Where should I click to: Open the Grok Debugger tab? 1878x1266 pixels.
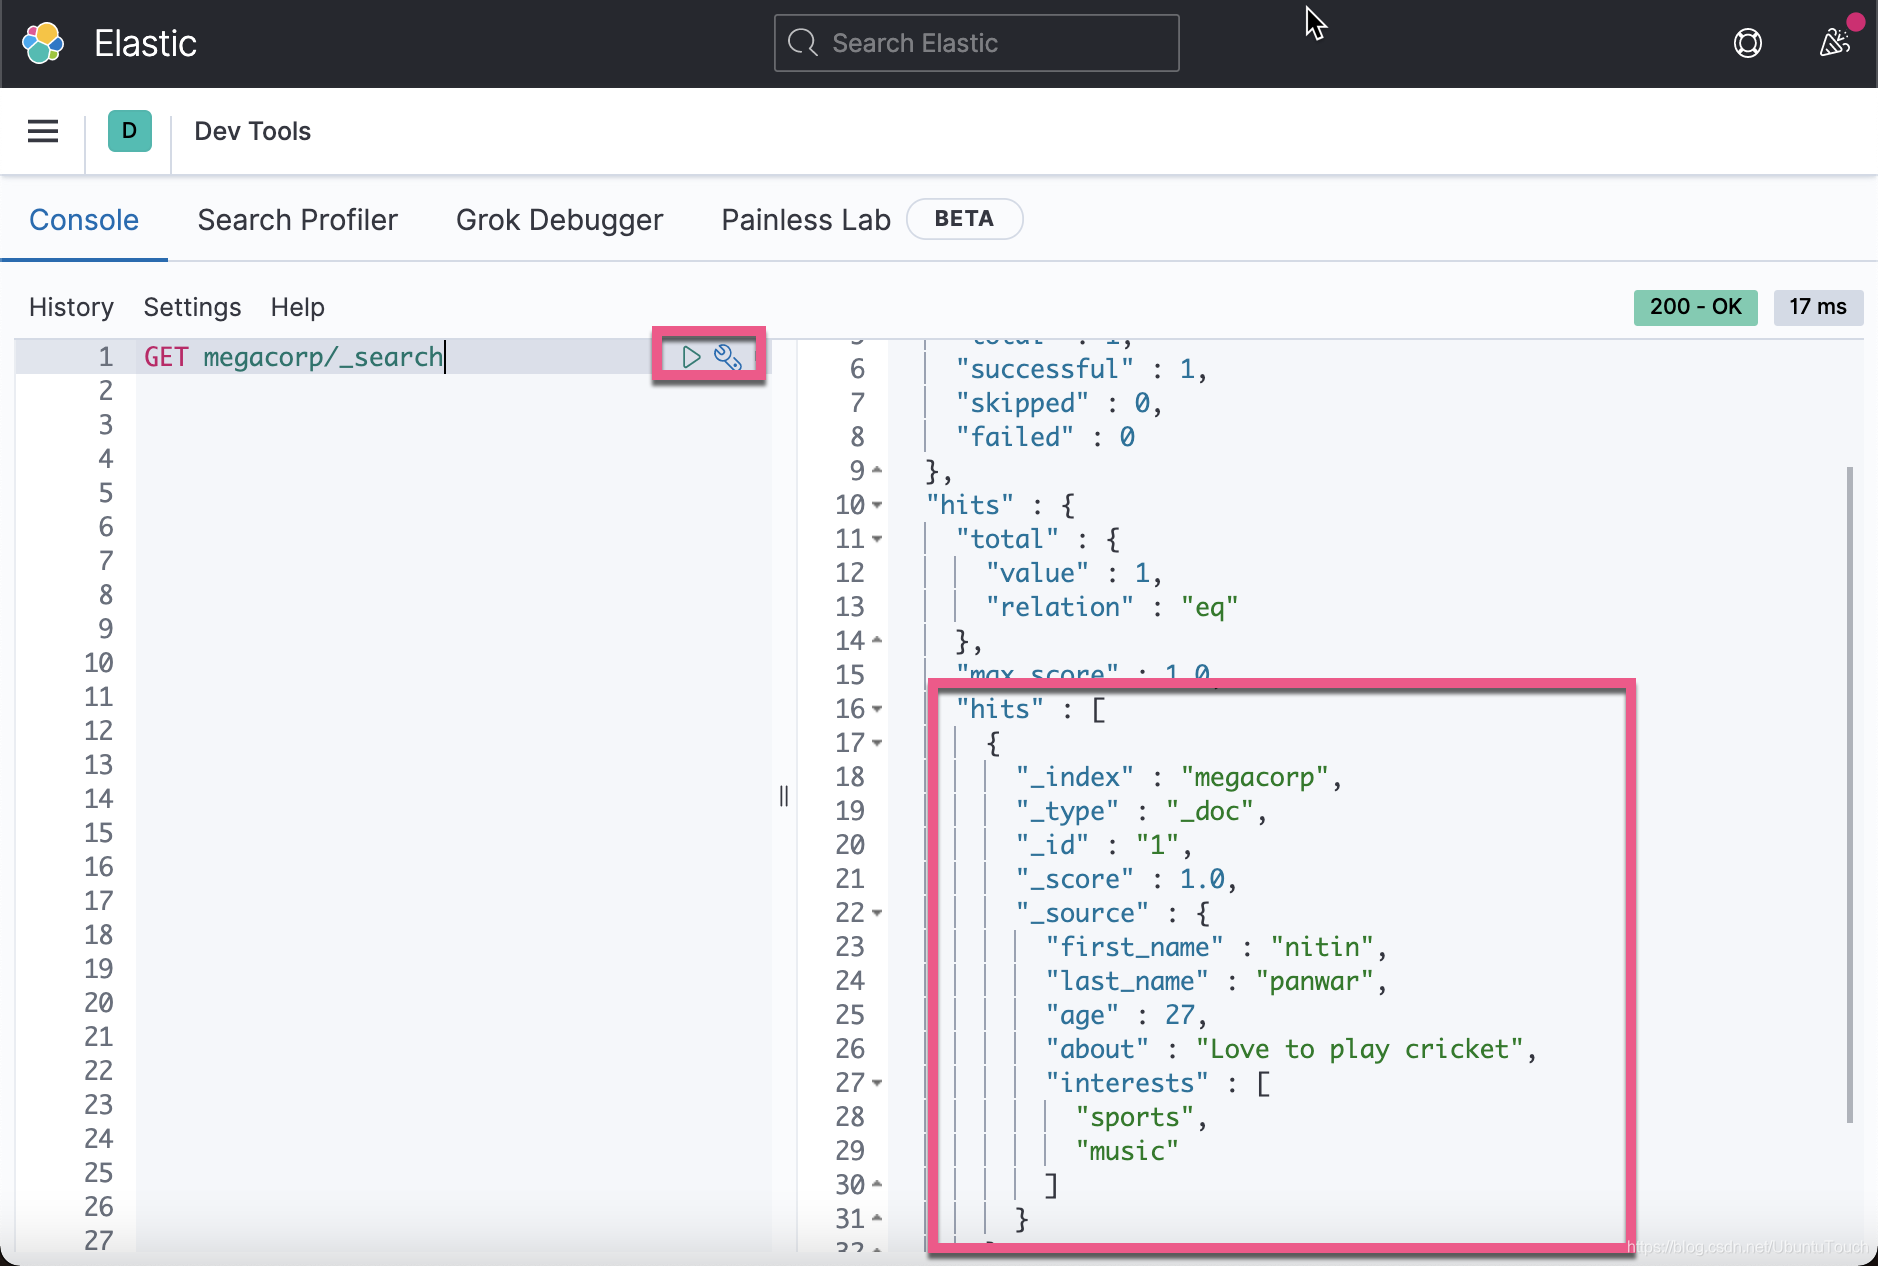(559, 220)
